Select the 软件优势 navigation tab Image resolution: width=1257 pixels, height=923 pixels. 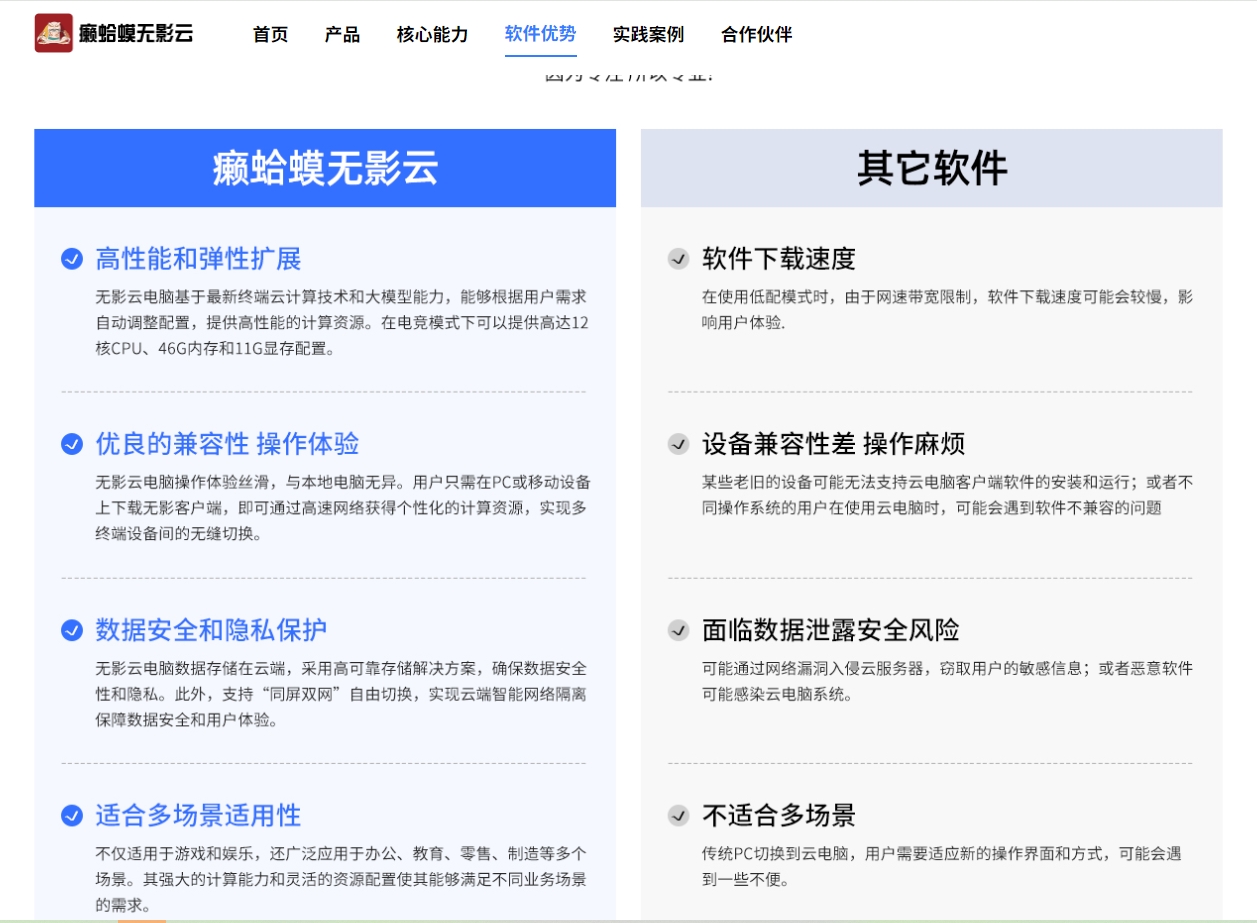point(540,34)
